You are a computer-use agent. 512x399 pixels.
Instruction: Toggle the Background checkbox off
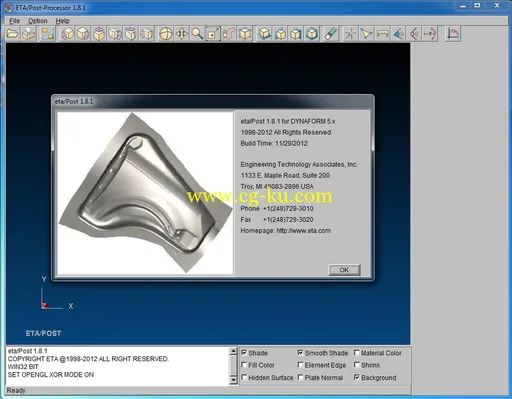357,377
